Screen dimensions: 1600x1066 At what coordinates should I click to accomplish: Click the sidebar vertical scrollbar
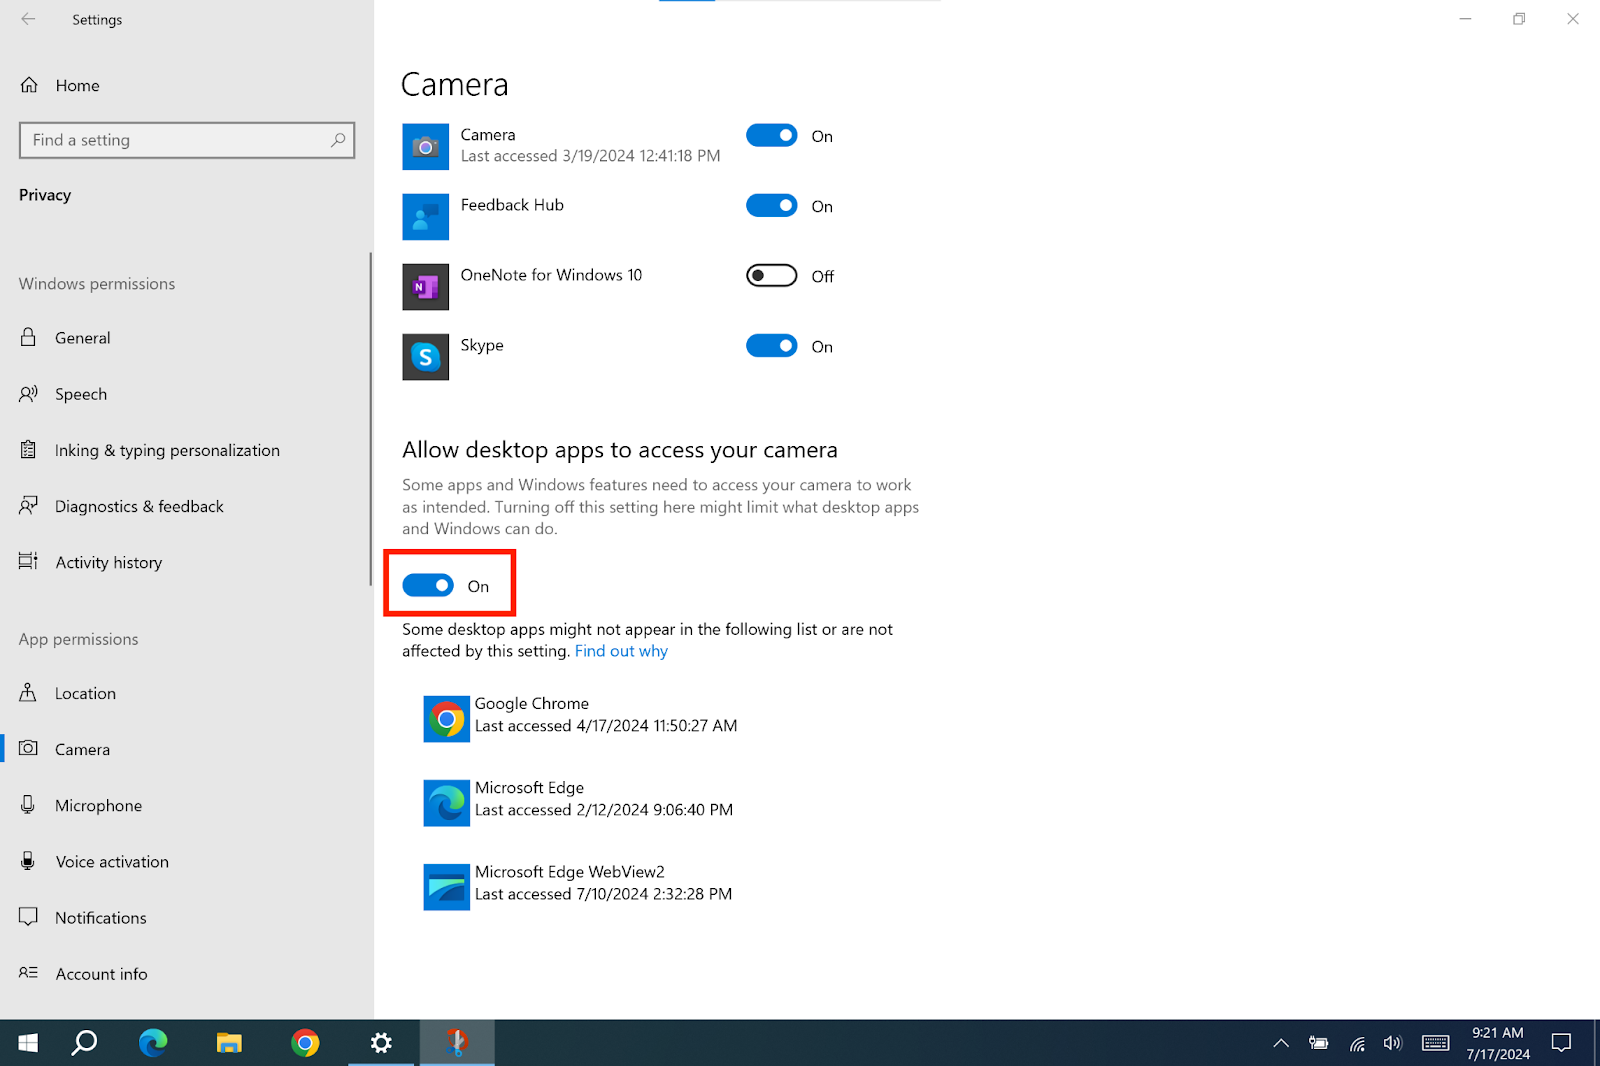(x=371, y=420)
